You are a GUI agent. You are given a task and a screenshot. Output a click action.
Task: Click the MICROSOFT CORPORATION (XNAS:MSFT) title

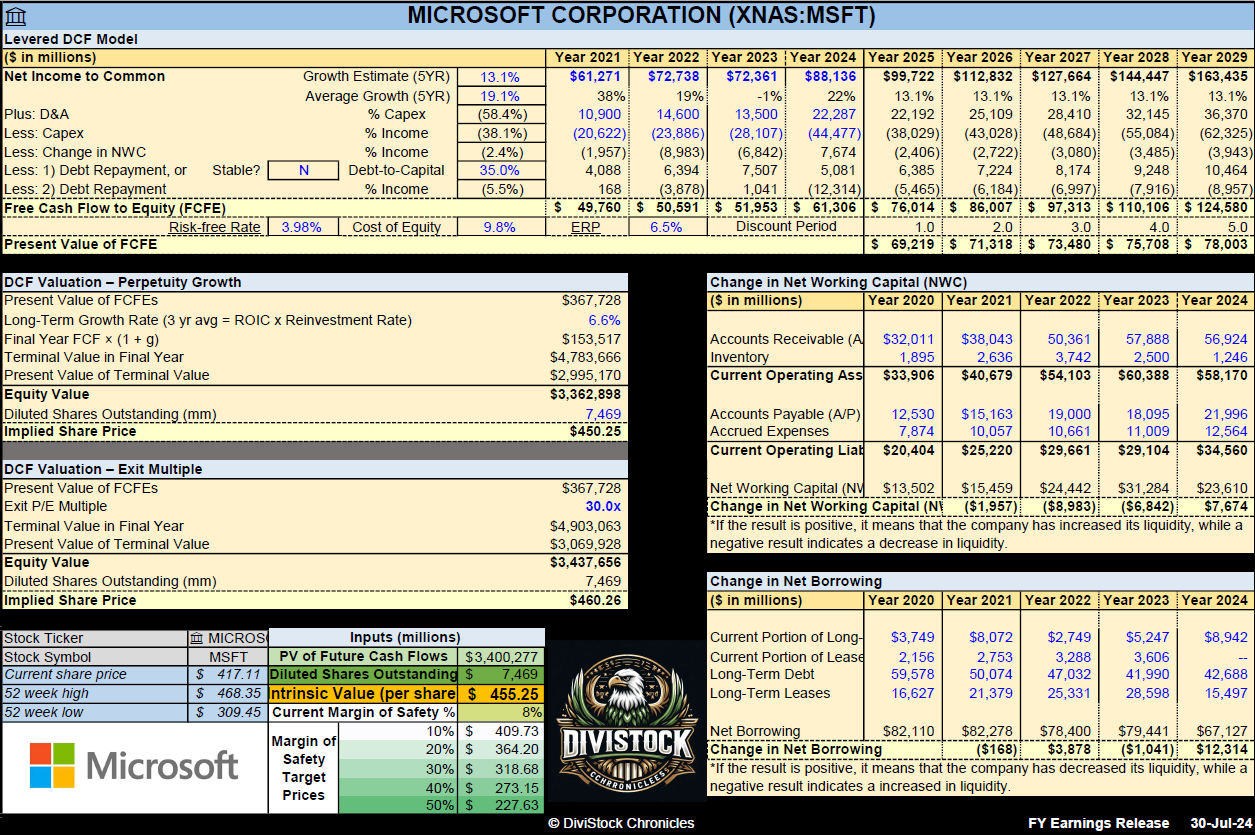pos(641,15)
